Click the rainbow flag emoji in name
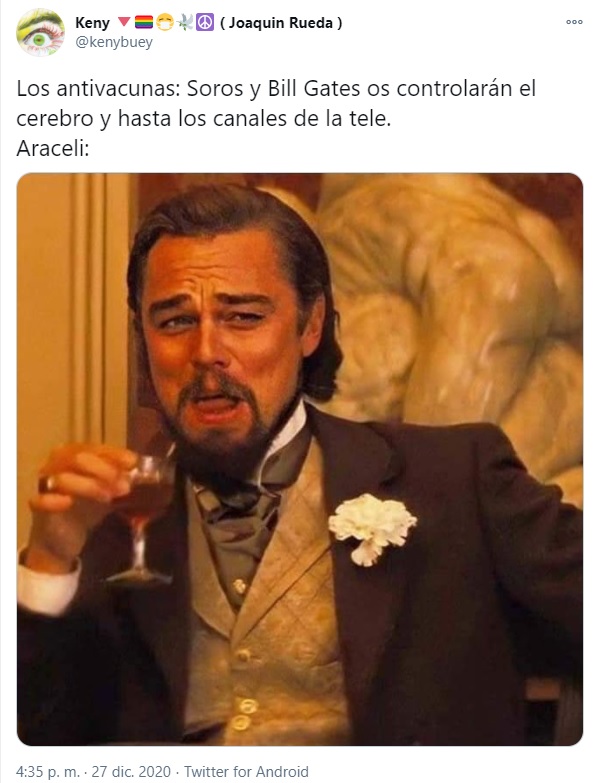This screenshot has width=598, height=783. (x=144, y=22)
